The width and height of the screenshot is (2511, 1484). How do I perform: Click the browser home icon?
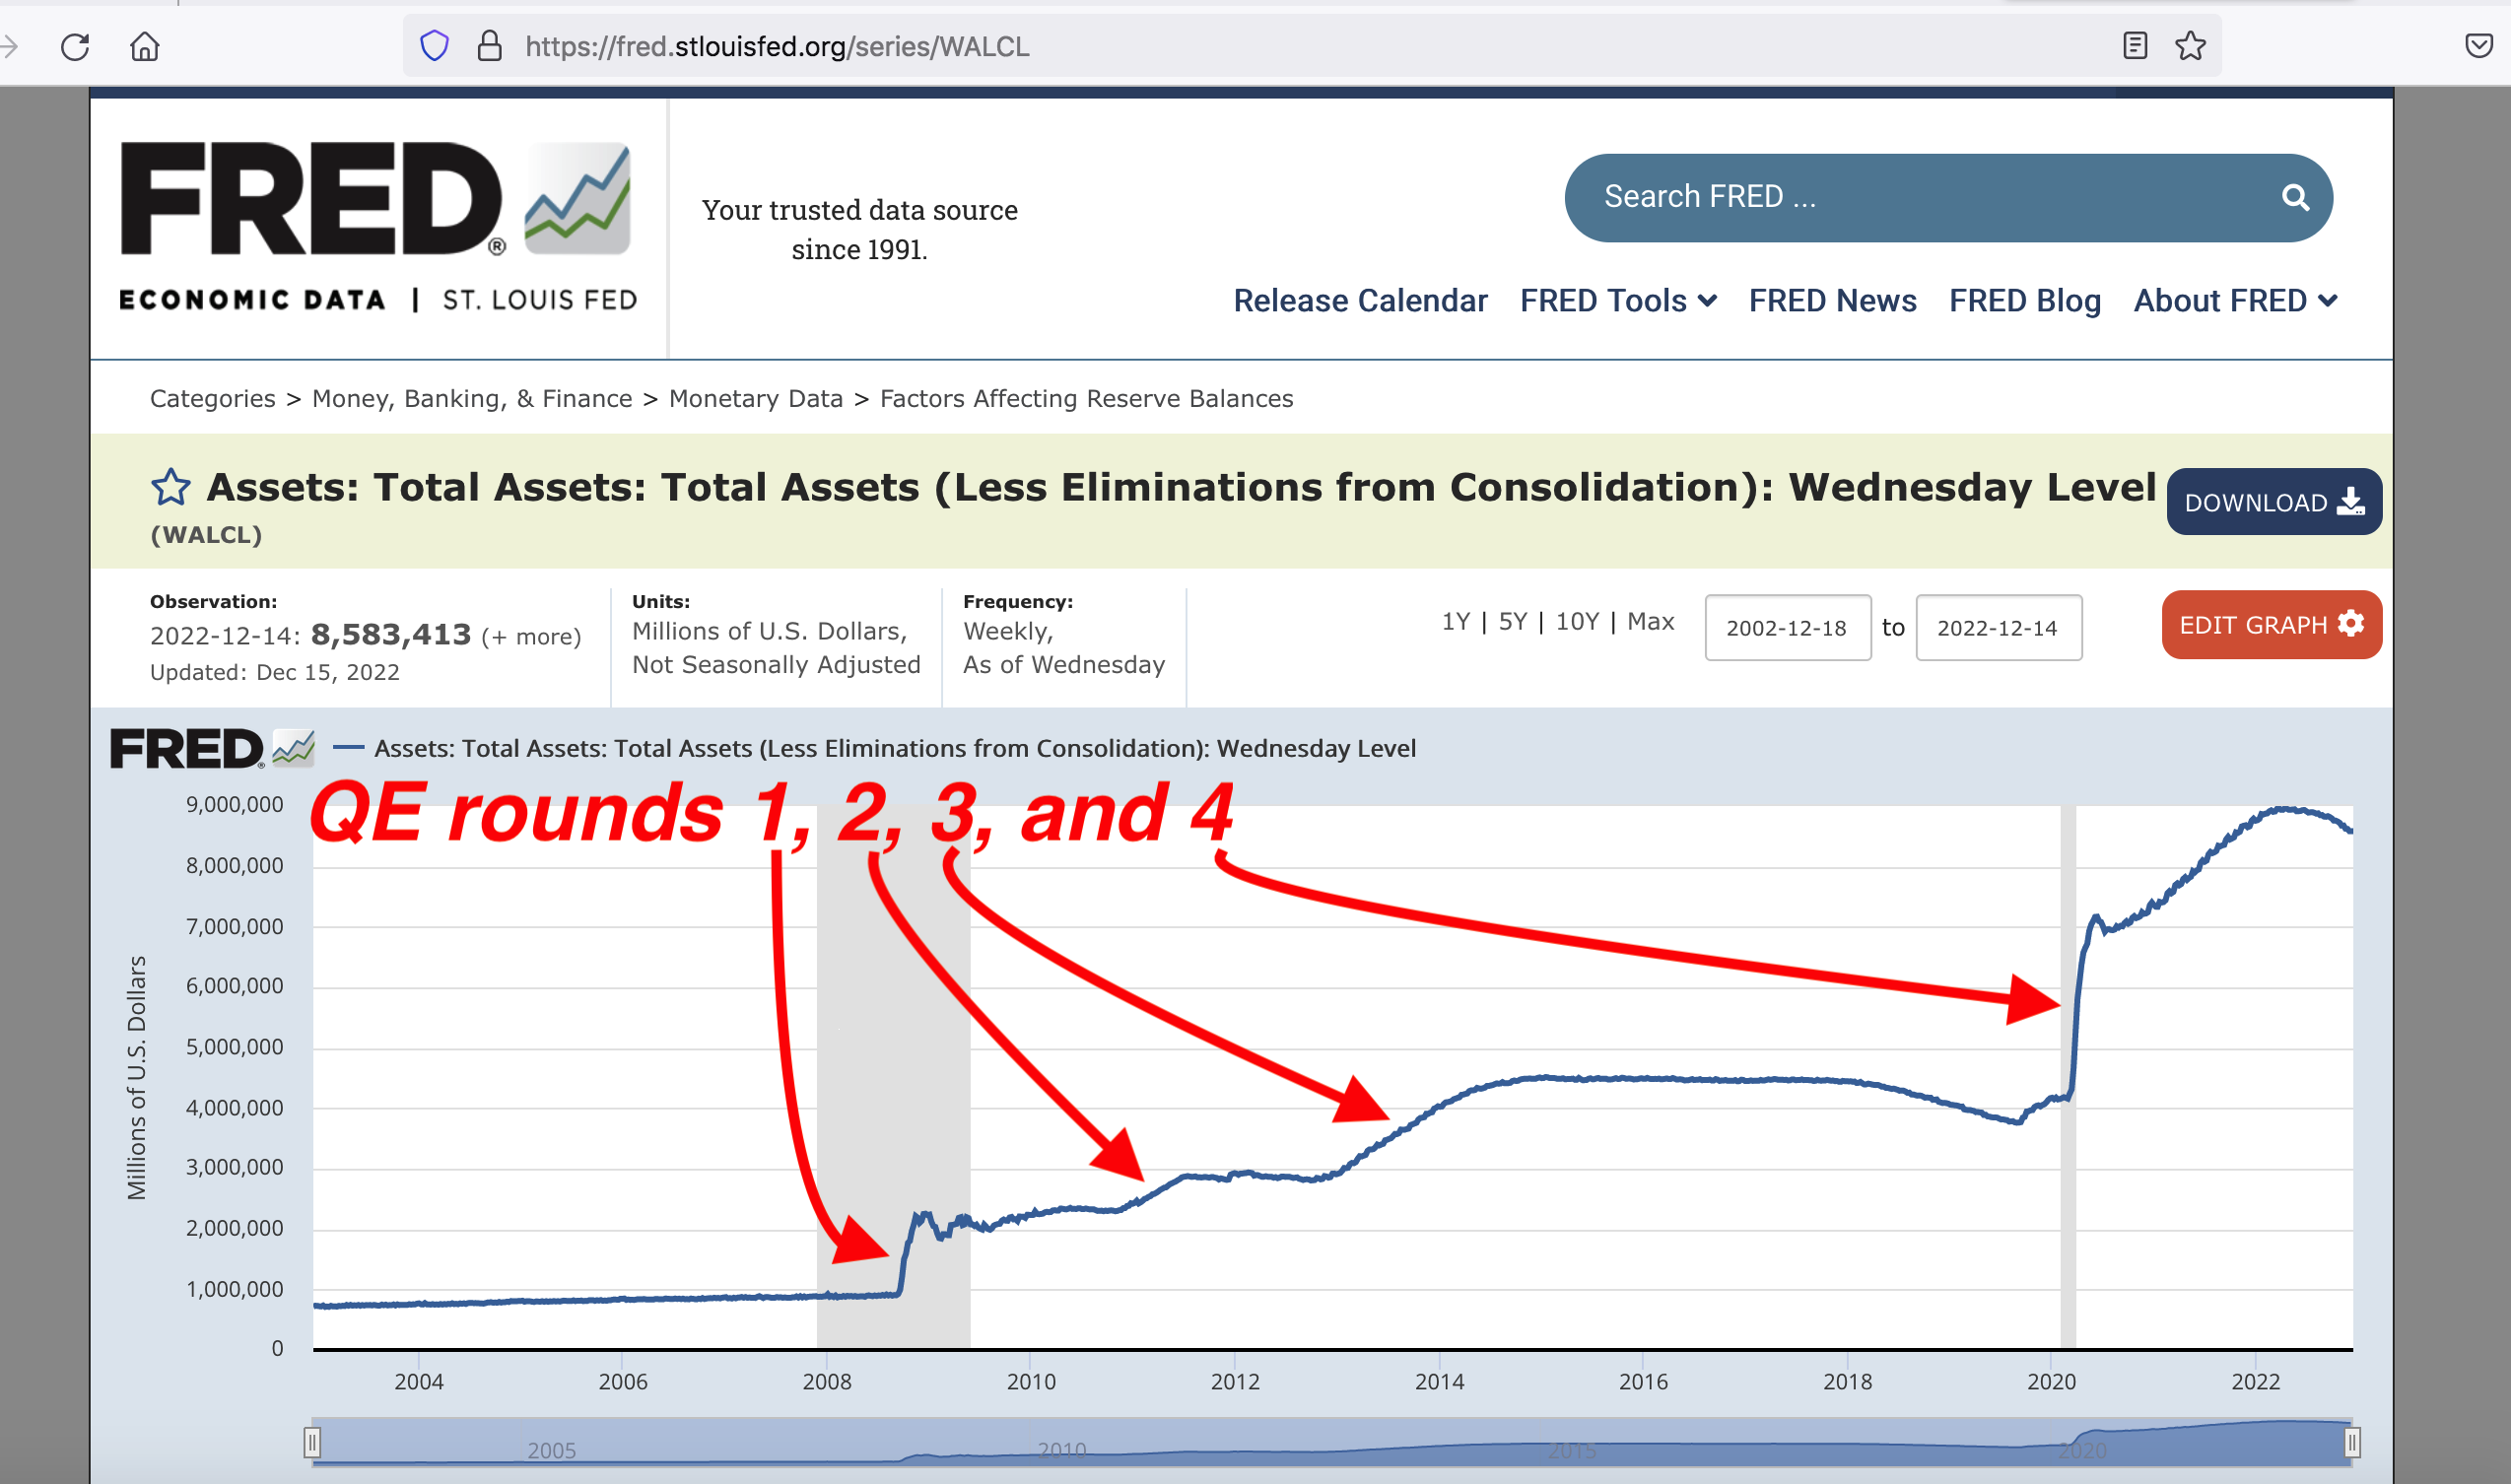pos(145,47)
